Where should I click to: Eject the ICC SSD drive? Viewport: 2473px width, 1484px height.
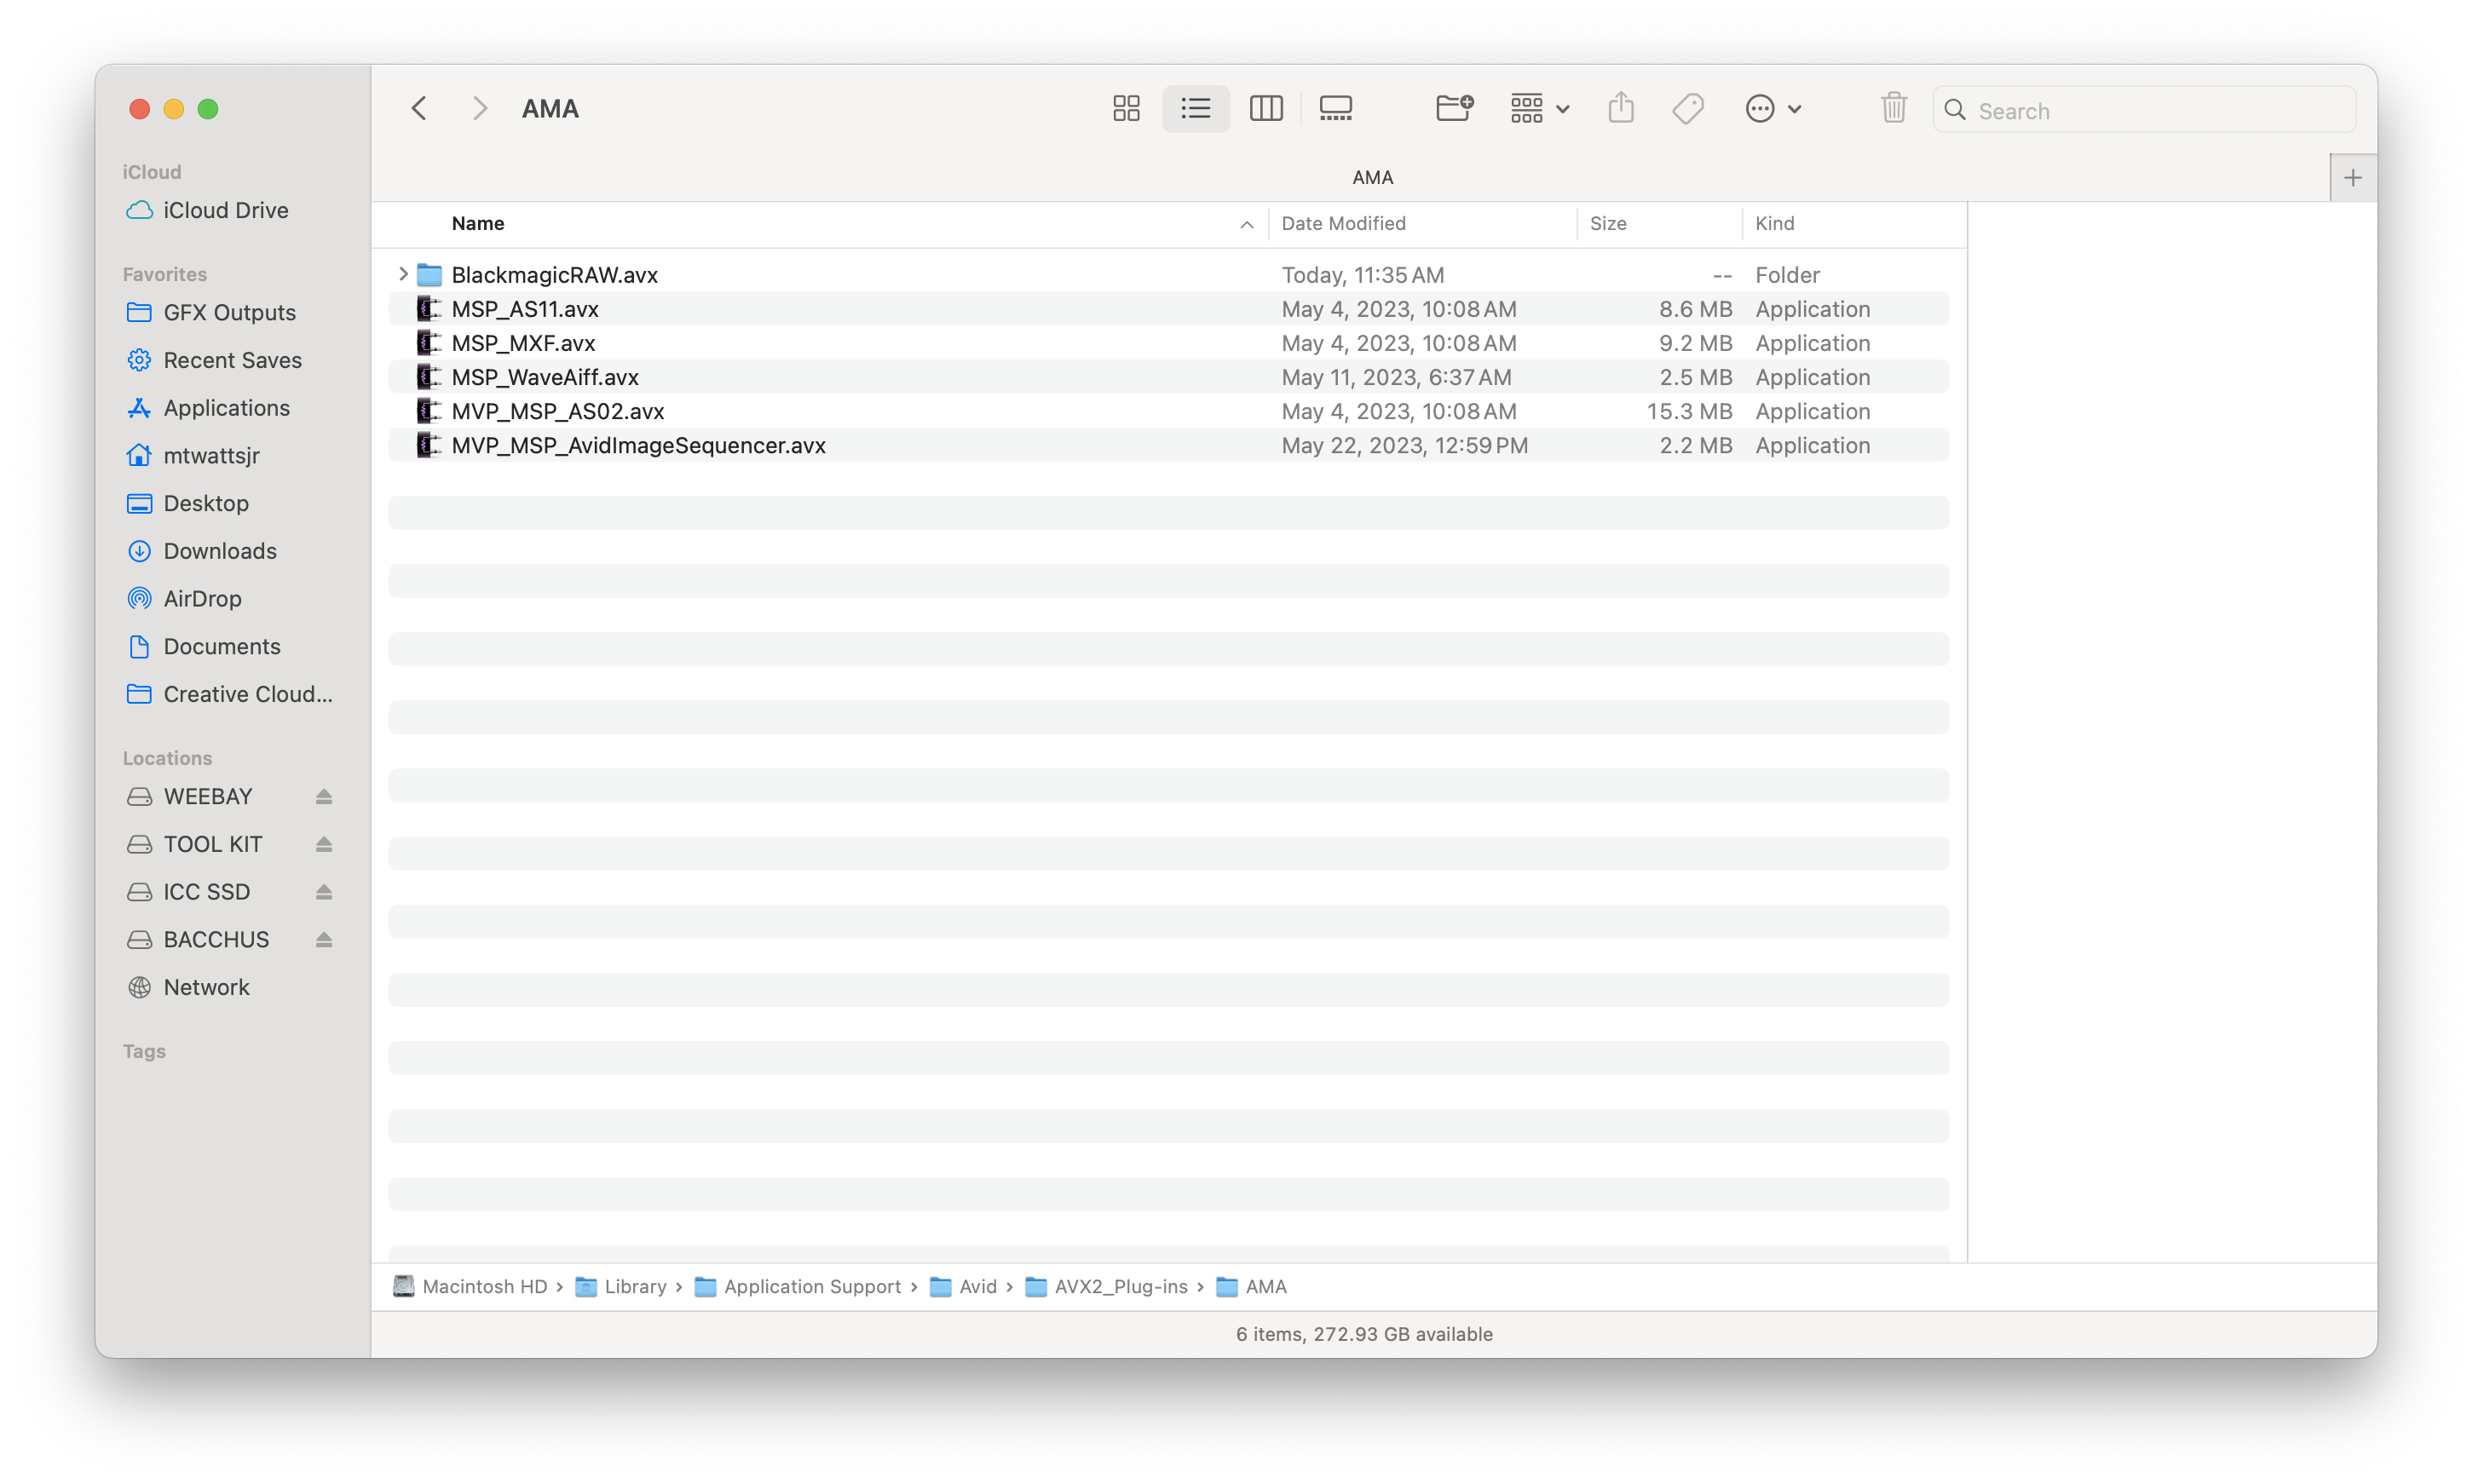tap(323, 891)
